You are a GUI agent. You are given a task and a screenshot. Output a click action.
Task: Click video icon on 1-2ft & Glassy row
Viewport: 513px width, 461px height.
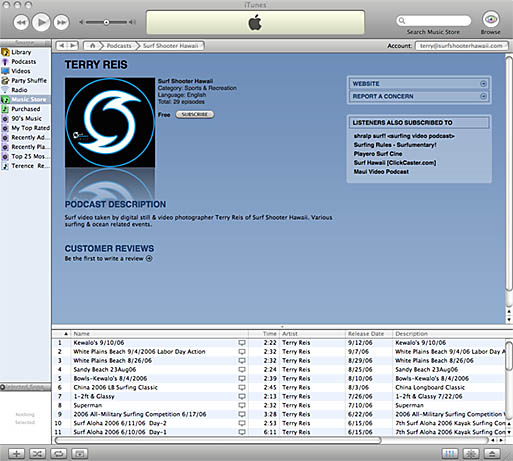[x=242, y=396]
